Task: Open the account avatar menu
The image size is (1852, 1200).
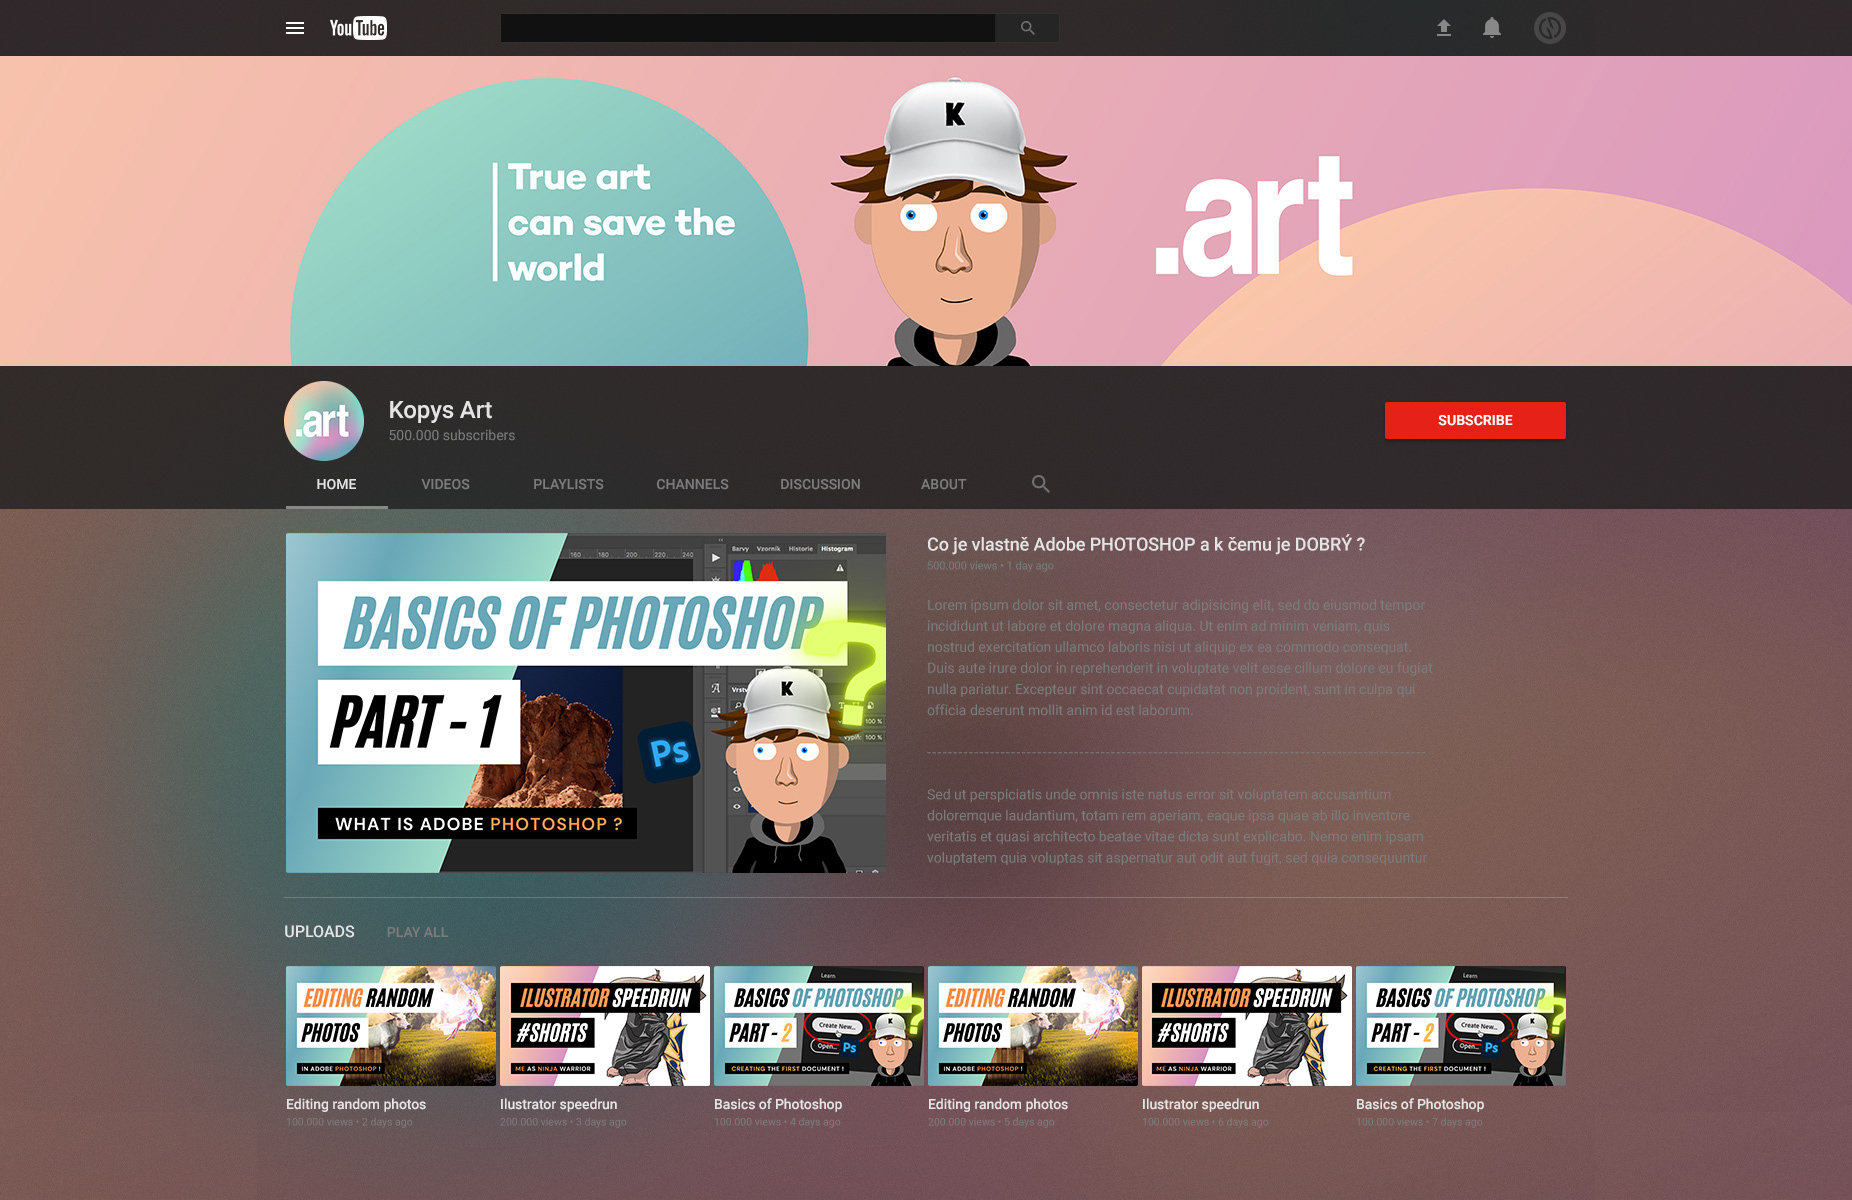Action: click(1549, 28)
